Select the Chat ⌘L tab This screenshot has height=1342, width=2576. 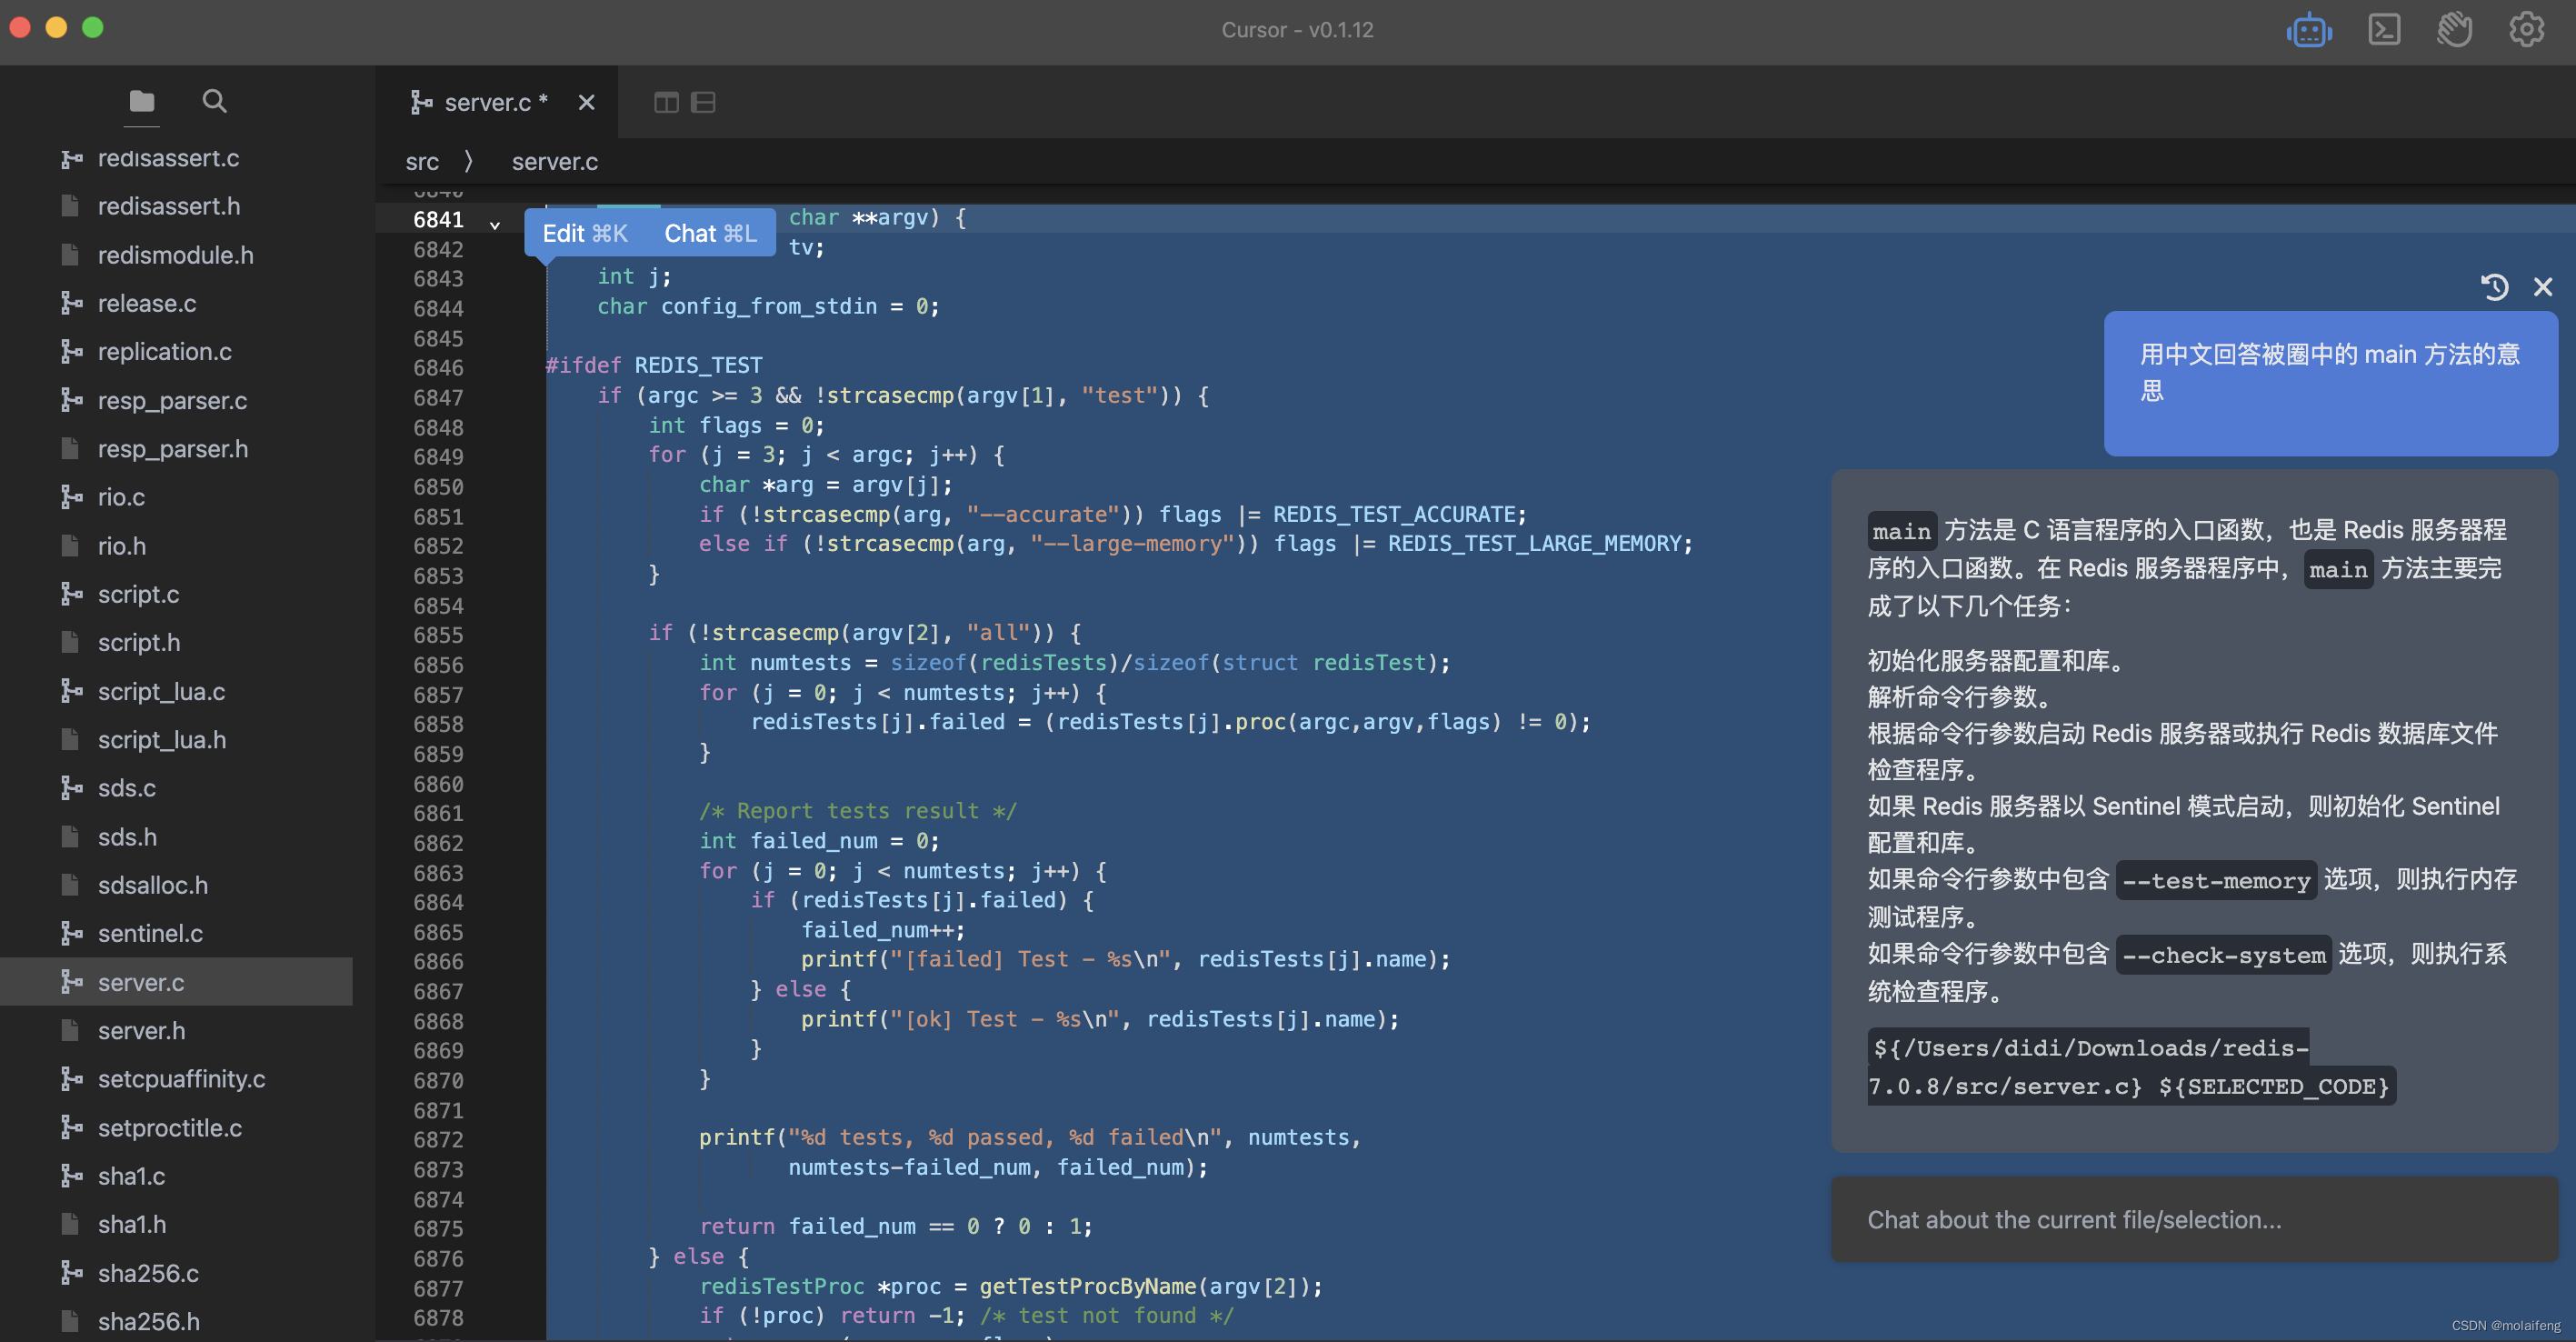click(x=707, y=230)
